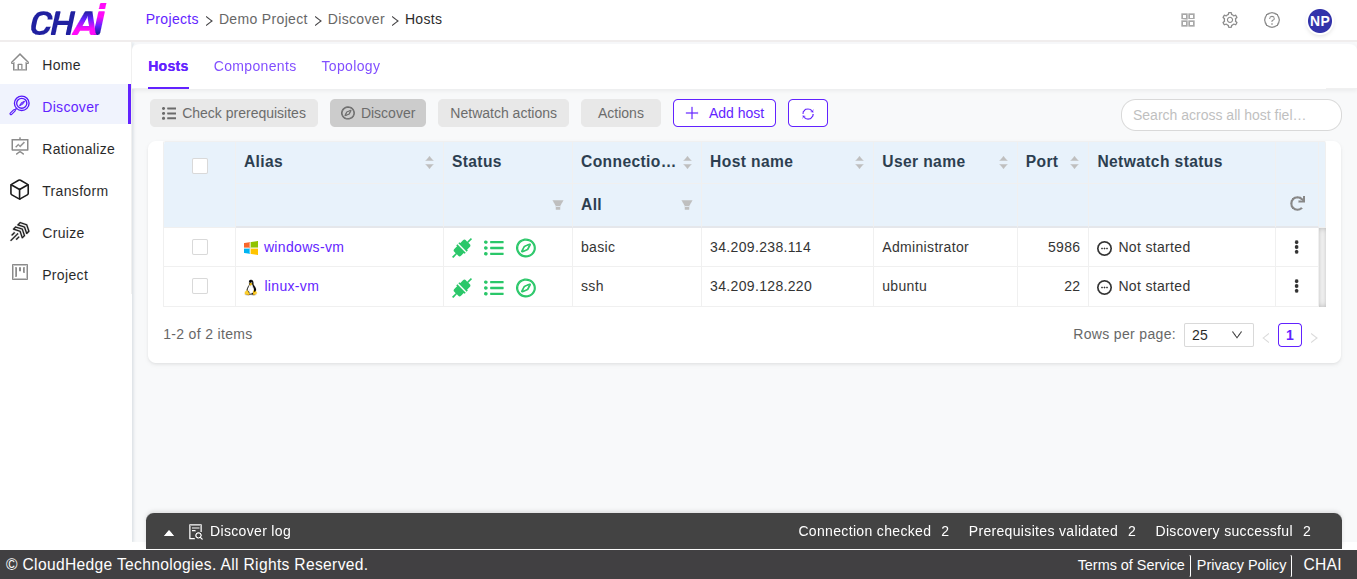The width and height of the screenshot is (1357, 579).
Task: Switch to the Topology tab
Action: pyautogui.click(x=350, y=66)
